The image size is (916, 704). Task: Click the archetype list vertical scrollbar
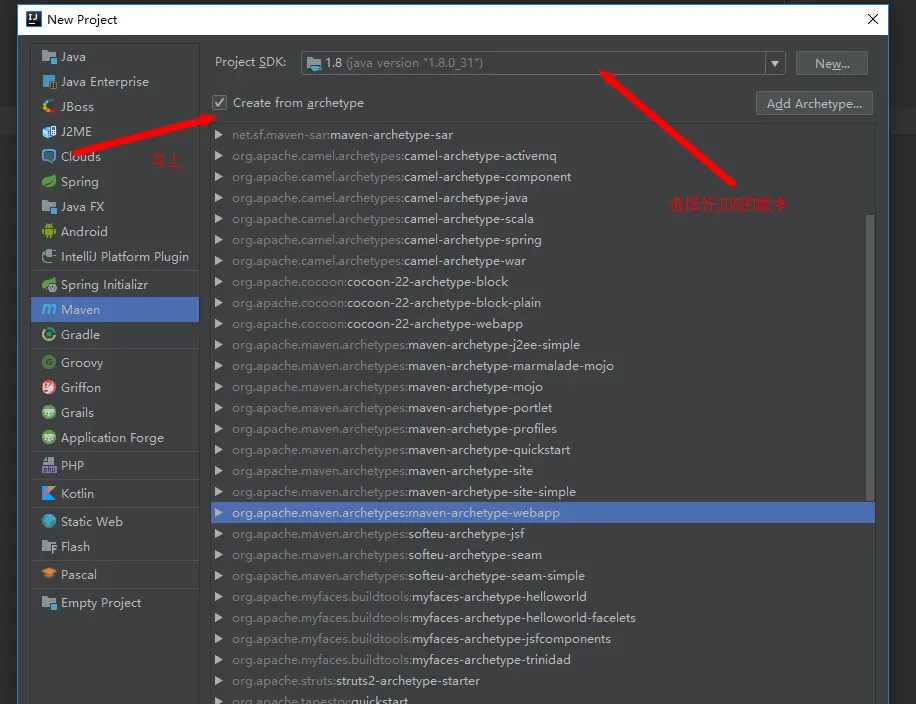[870, 358]
